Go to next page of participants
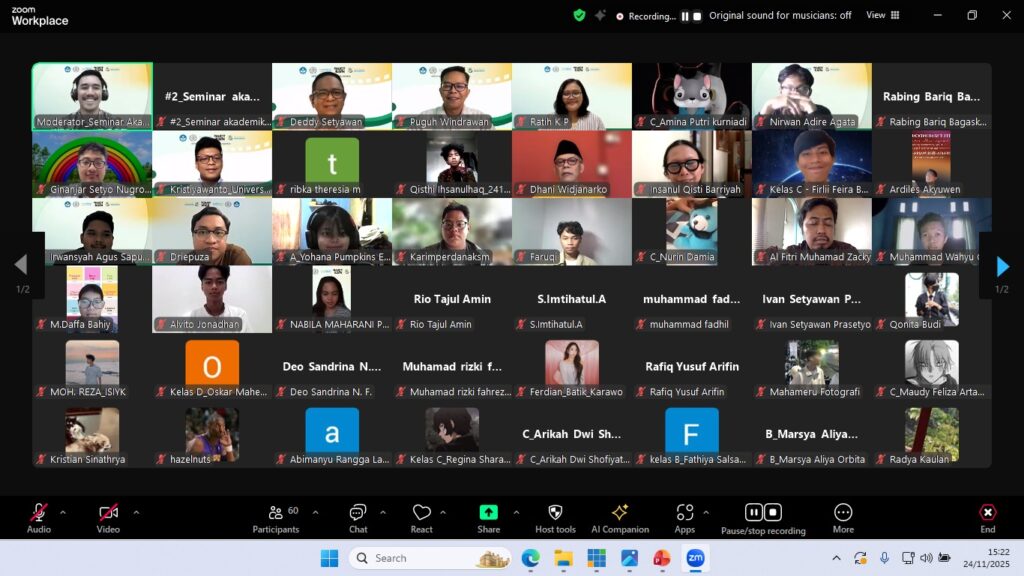Viewport: 1024px width, 576px height. (x=1002, y=266)
